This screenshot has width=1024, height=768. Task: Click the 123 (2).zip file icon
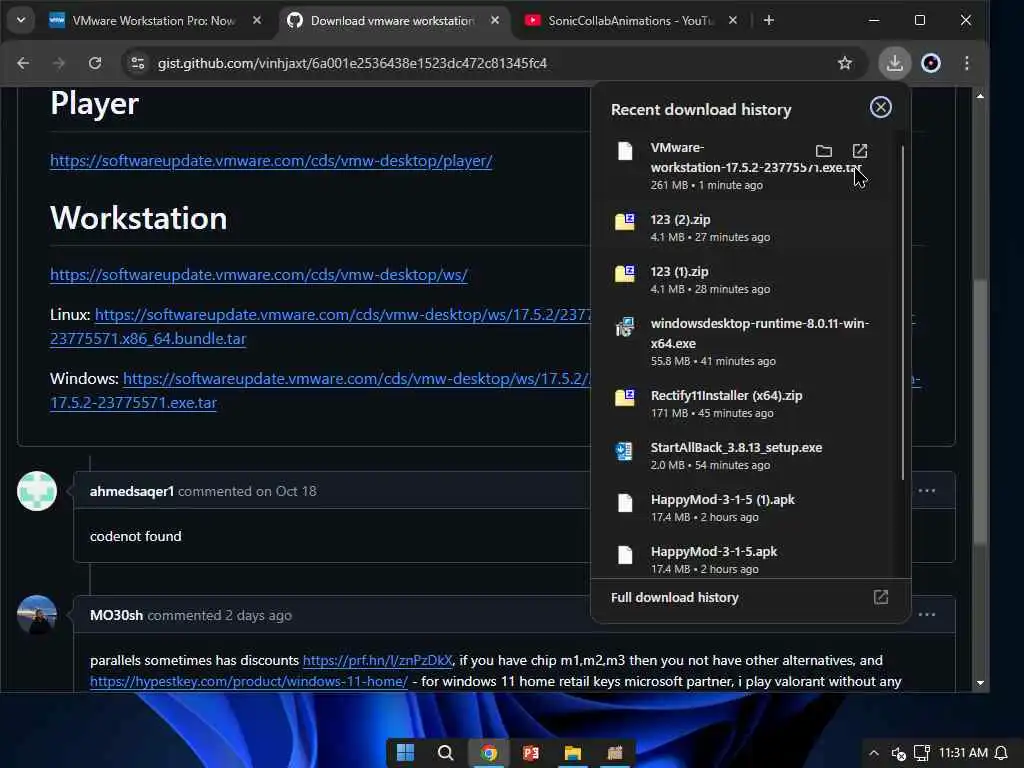click(624, 221)
